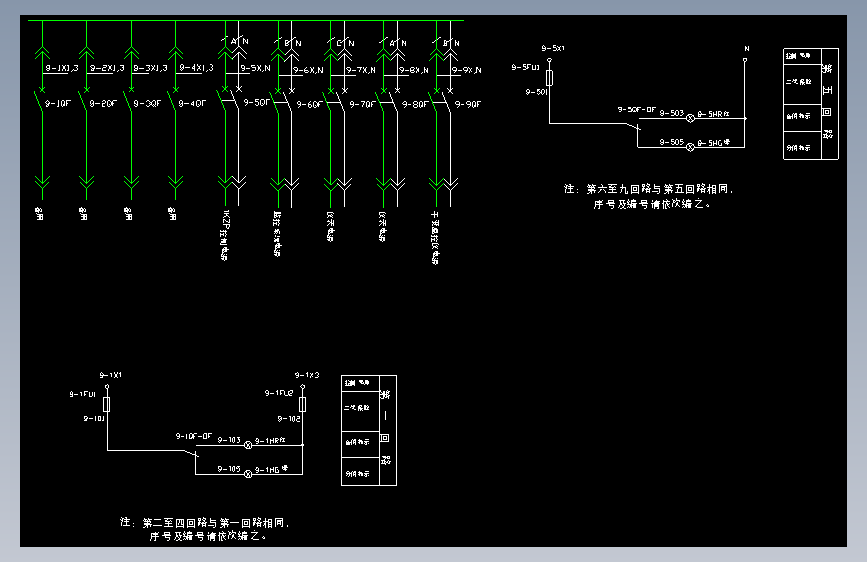Select the '9-9QF' breaker label
The image size is (867, 562).
(468, 104)
